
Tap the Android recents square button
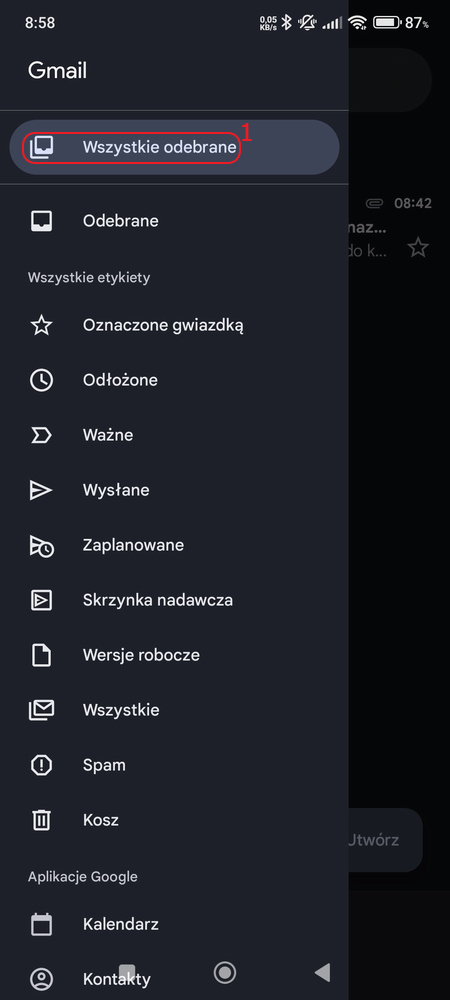click(x=127, y=973)
